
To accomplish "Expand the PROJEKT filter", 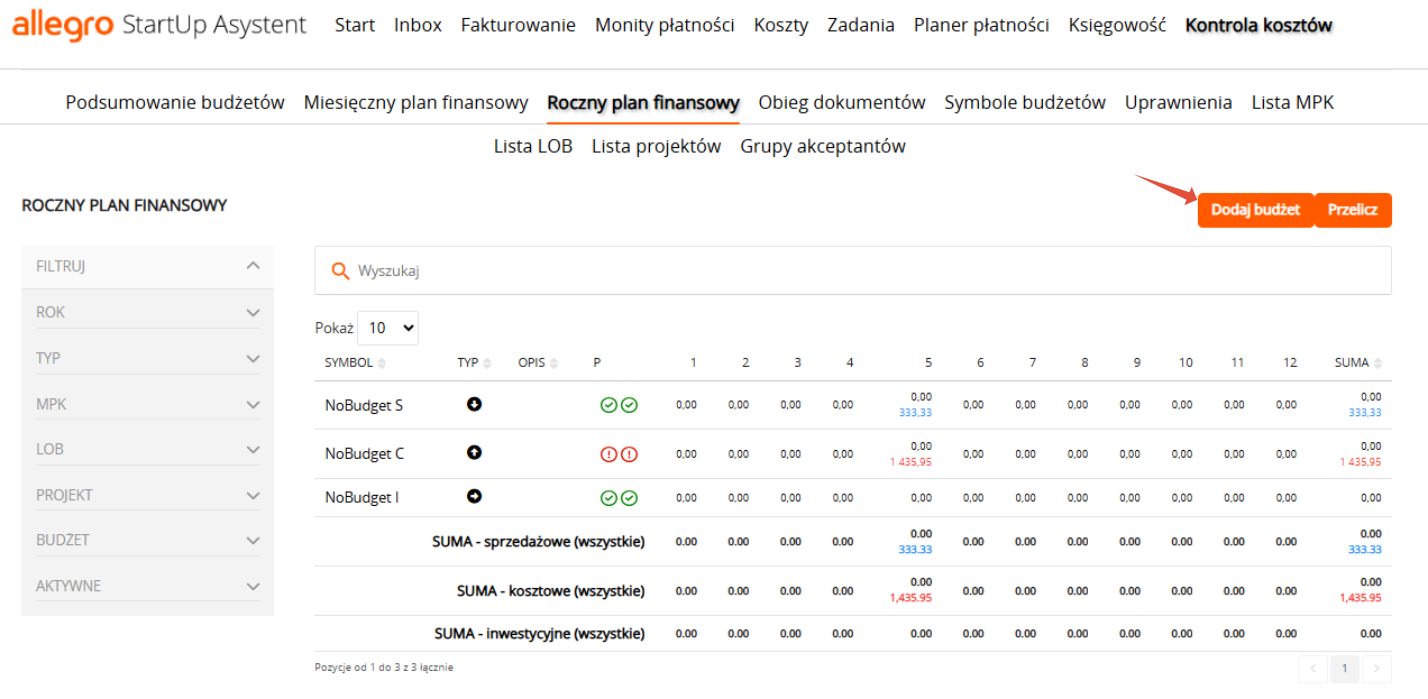I will [x=253, y=495].
